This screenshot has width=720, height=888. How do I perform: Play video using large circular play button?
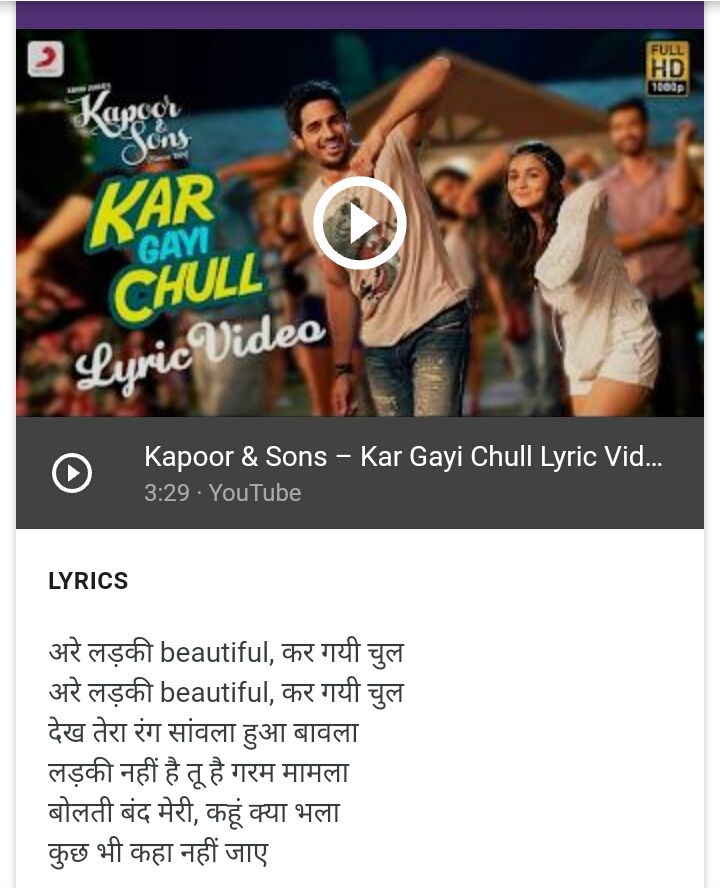360,223
